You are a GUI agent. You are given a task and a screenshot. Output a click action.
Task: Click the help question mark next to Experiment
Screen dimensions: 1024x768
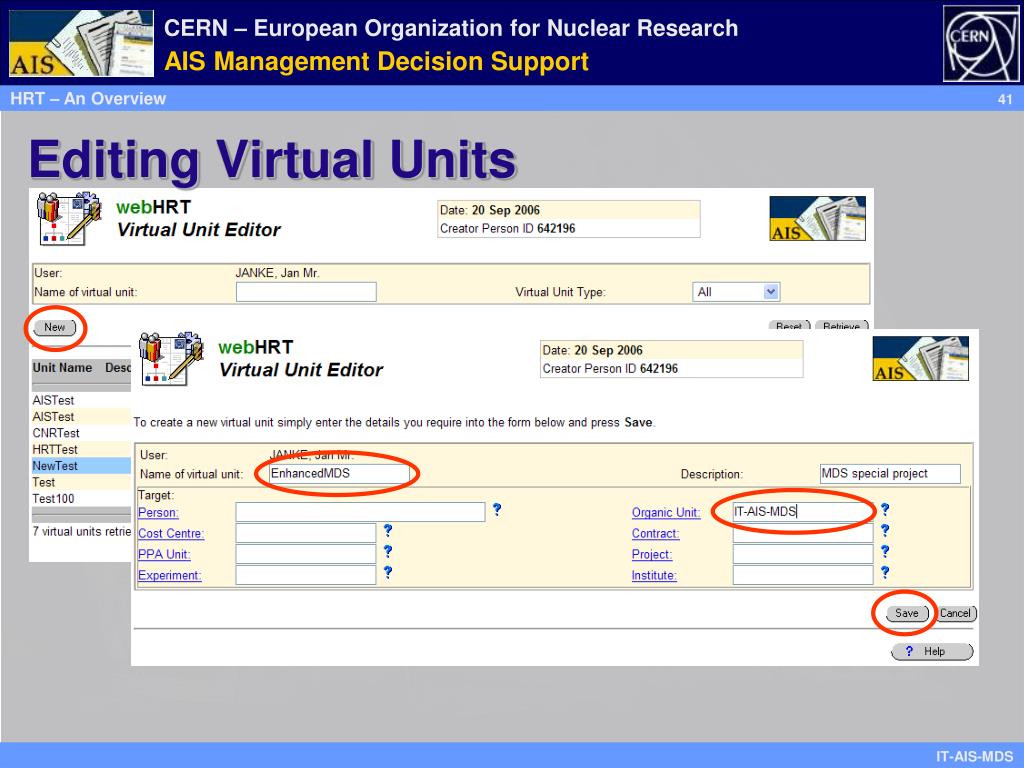388,572
